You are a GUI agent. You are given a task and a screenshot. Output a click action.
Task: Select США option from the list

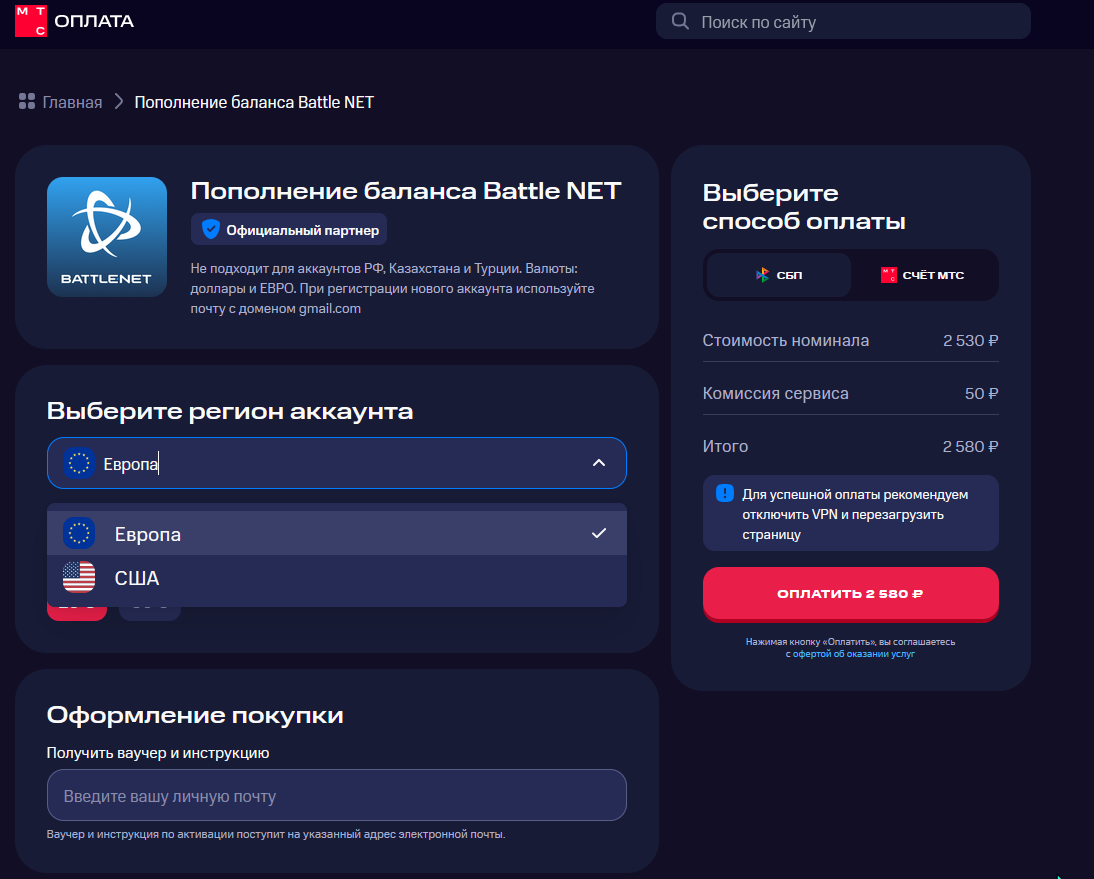click(x=336, y=578)
